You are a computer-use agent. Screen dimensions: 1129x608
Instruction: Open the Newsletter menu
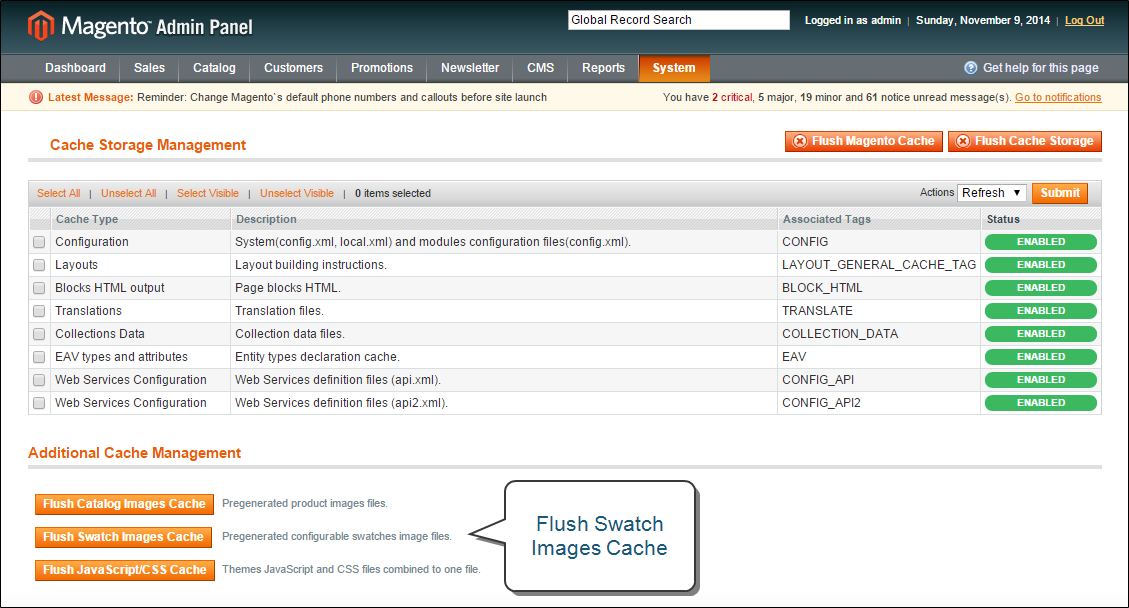469,68
